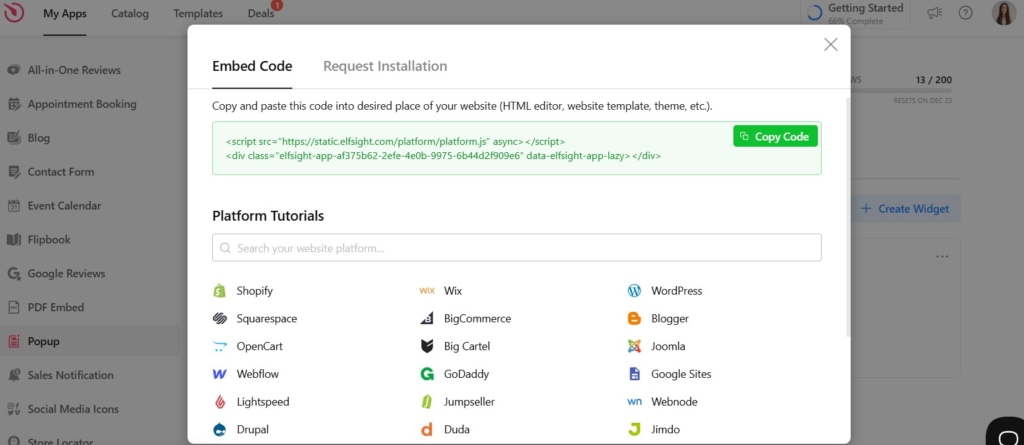Click the Webflow W icon
This screenshot has width=1024, height=445.
coord(219,374)
